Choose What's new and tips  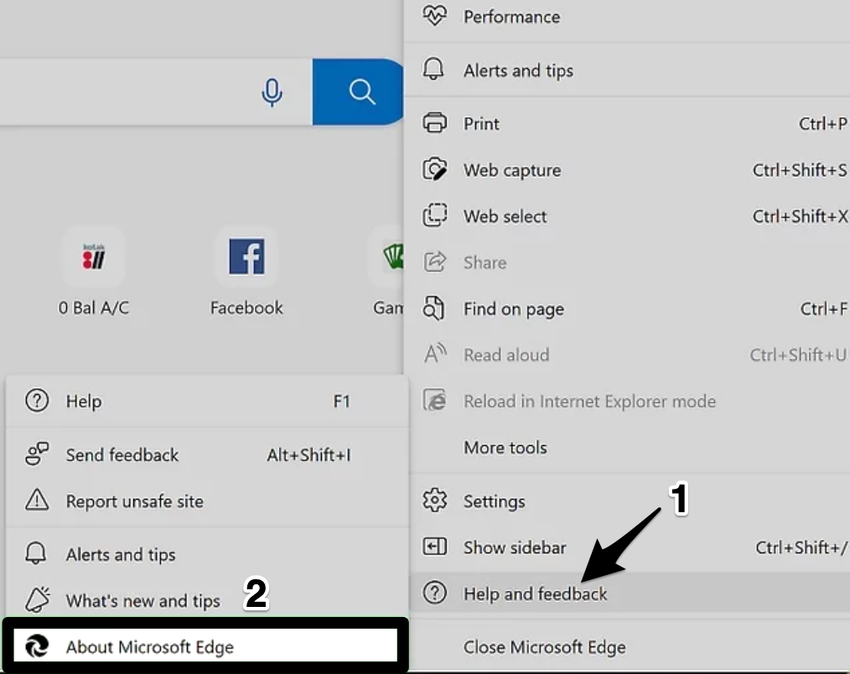tap(143, 601)
